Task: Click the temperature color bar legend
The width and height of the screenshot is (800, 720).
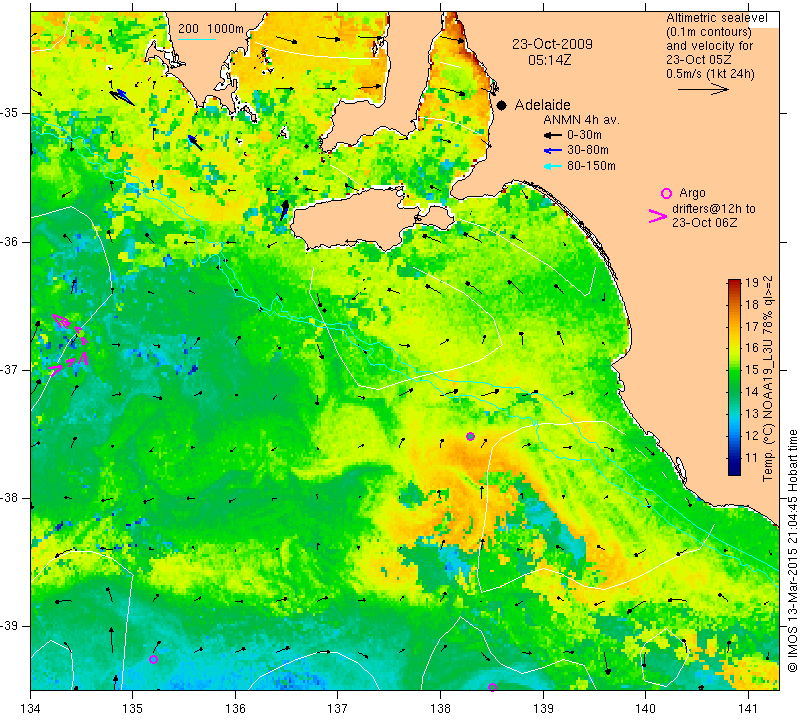Action: click(x=734, y=377)
